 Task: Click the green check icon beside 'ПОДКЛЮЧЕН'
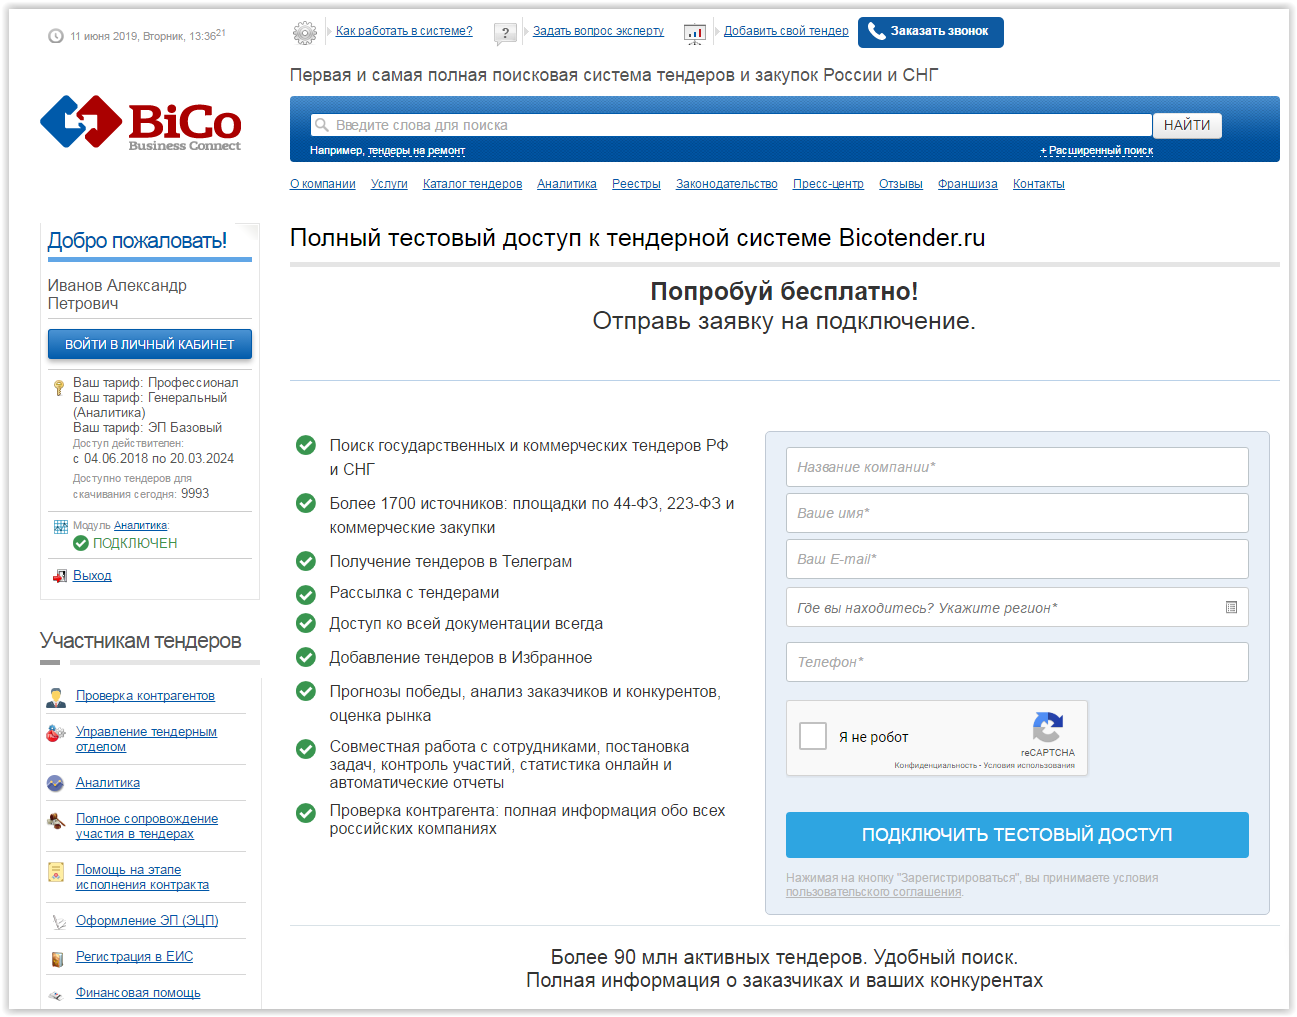(81, 543)
